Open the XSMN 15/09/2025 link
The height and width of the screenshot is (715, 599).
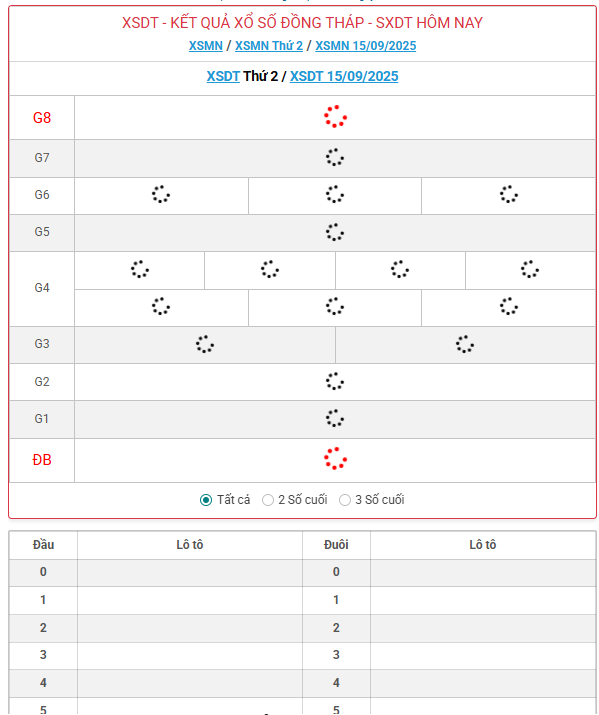pos(366,46)
